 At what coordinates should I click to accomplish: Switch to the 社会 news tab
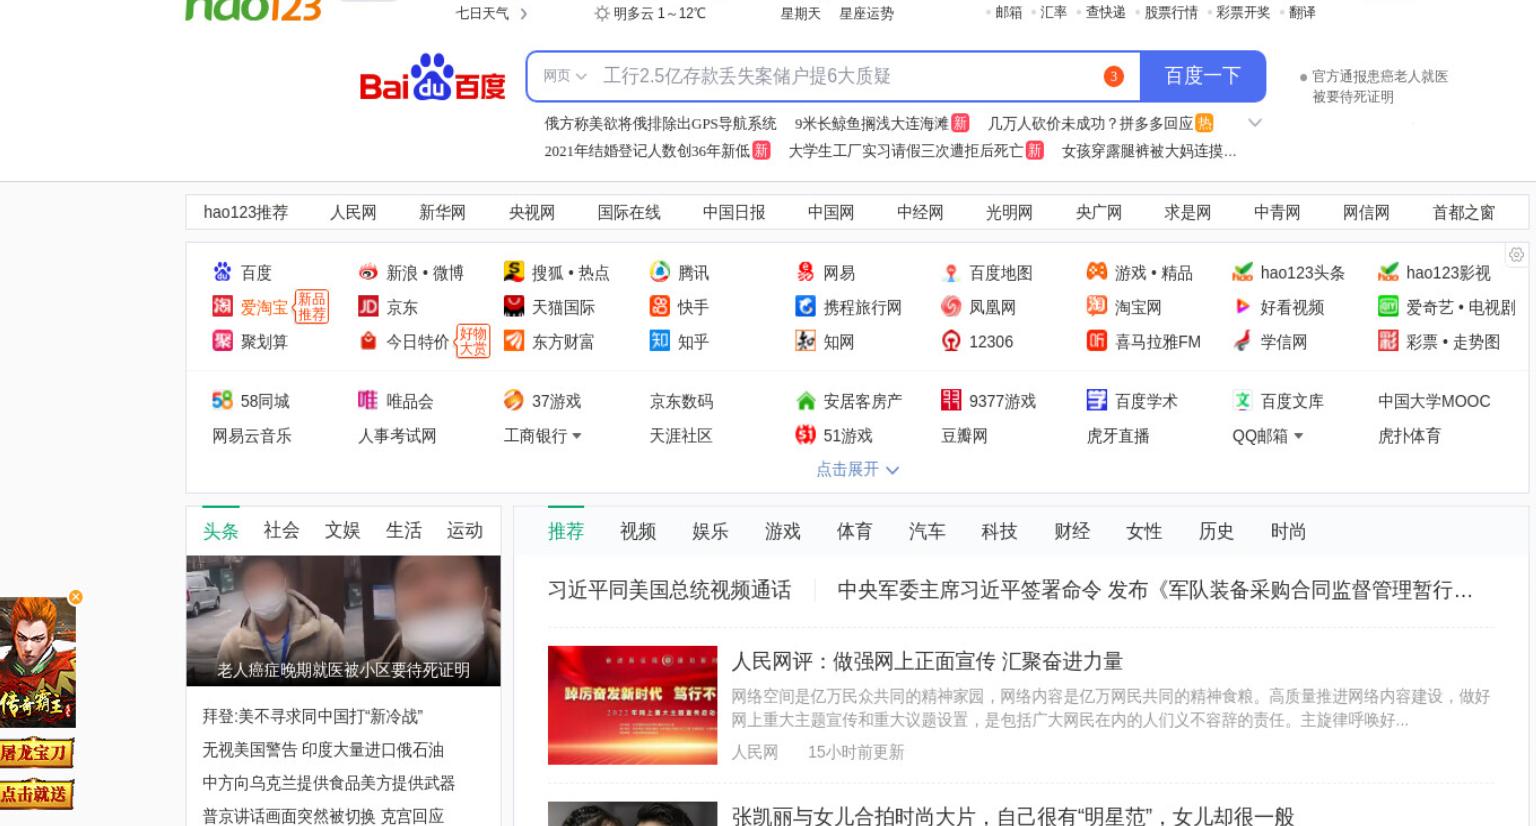(x=281, y=530)
